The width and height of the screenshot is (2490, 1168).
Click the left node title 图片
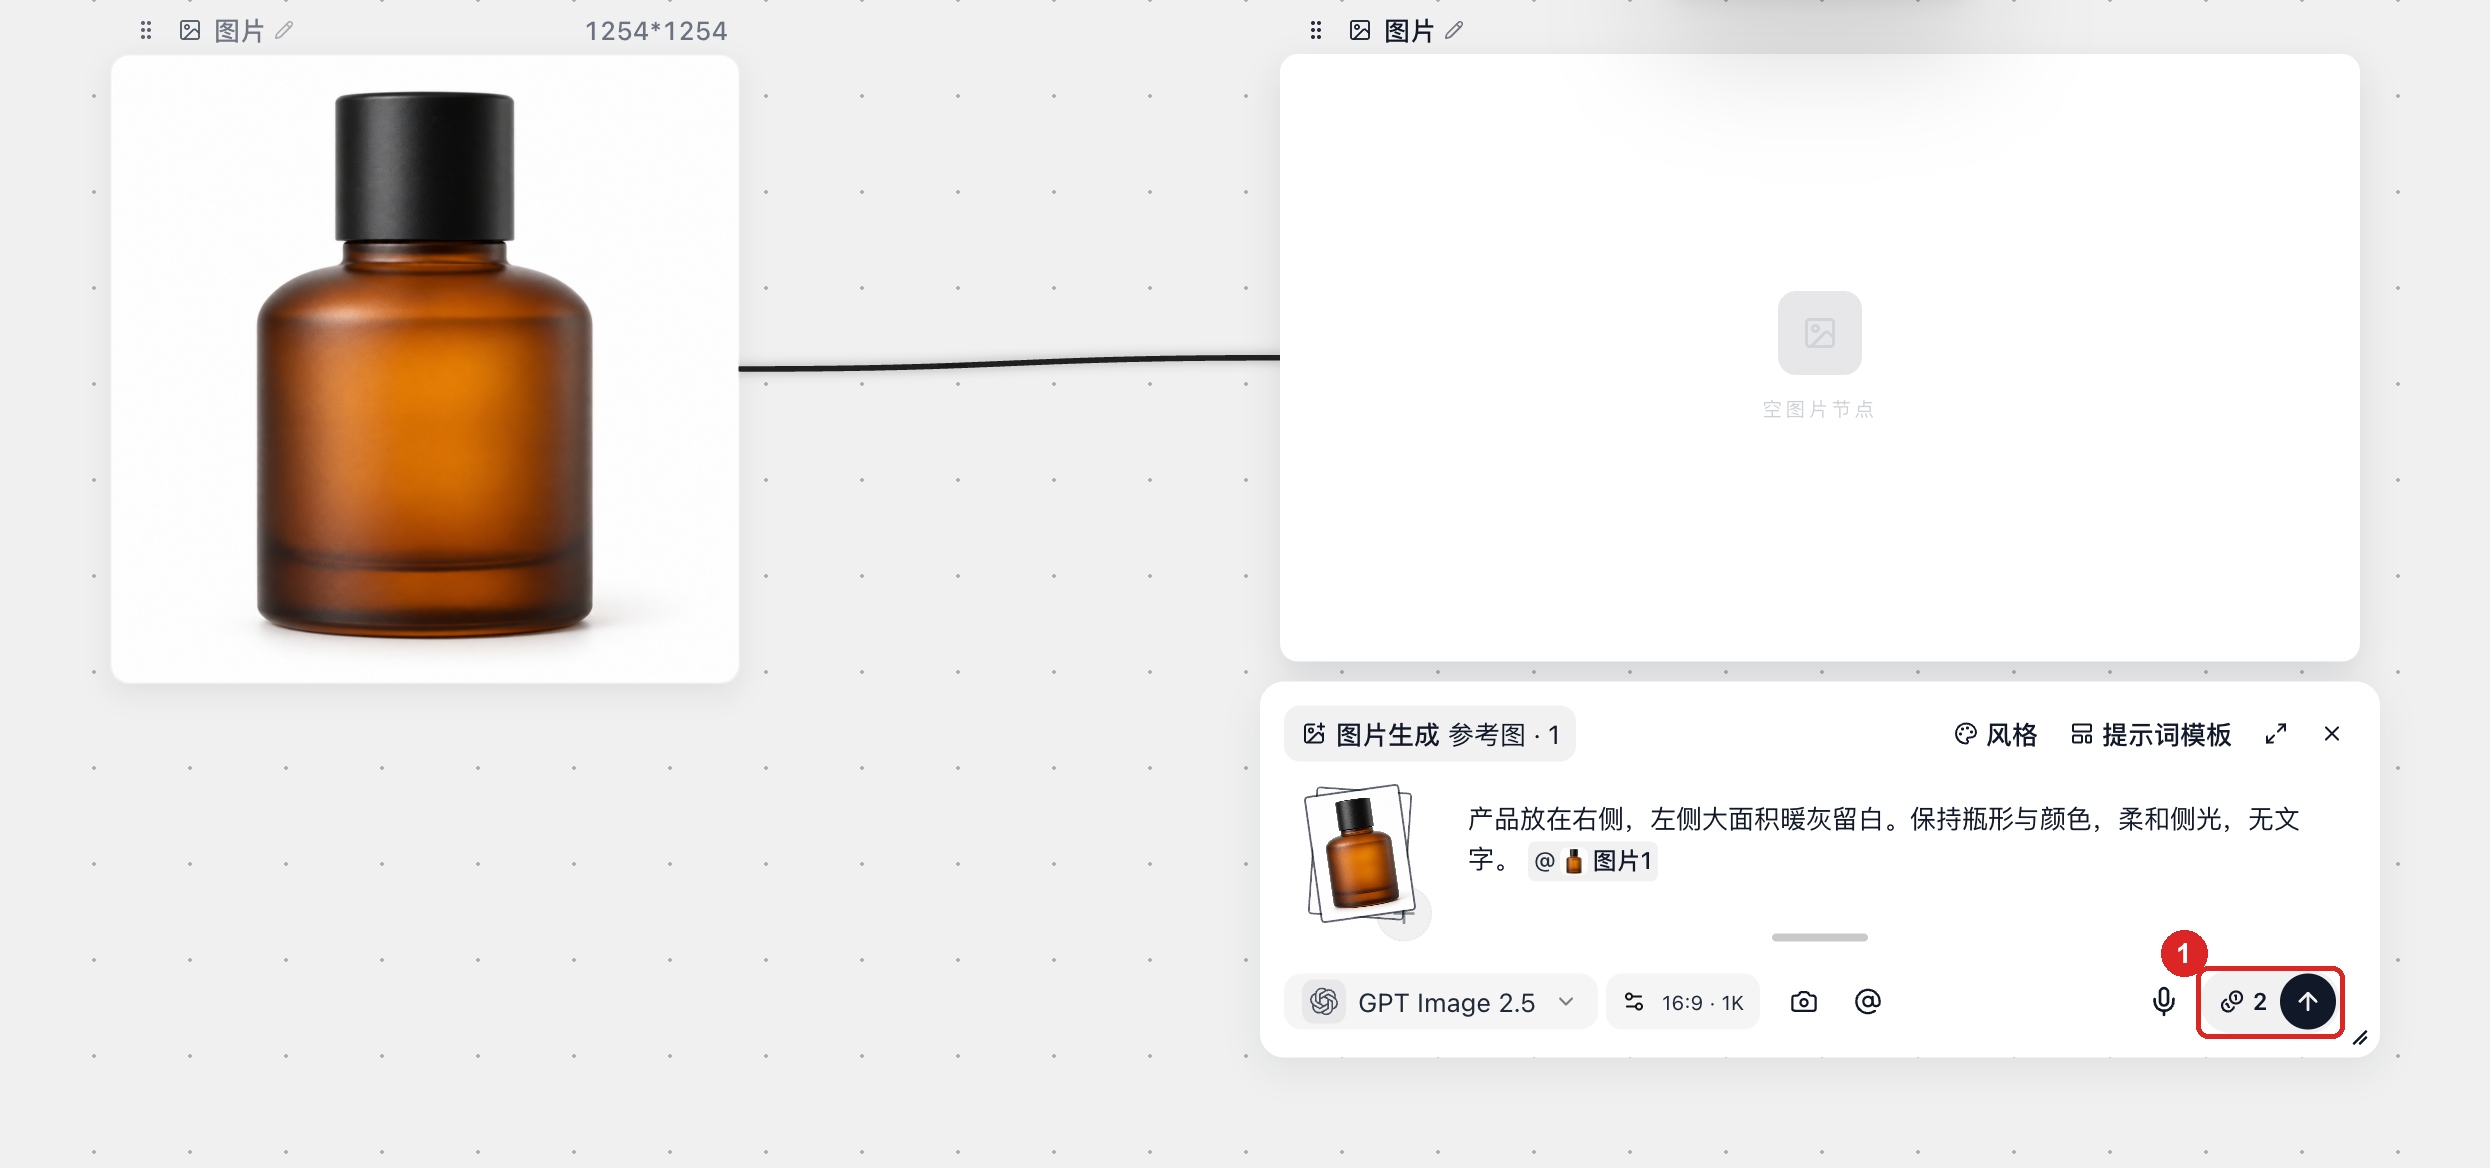pos(239,31)
